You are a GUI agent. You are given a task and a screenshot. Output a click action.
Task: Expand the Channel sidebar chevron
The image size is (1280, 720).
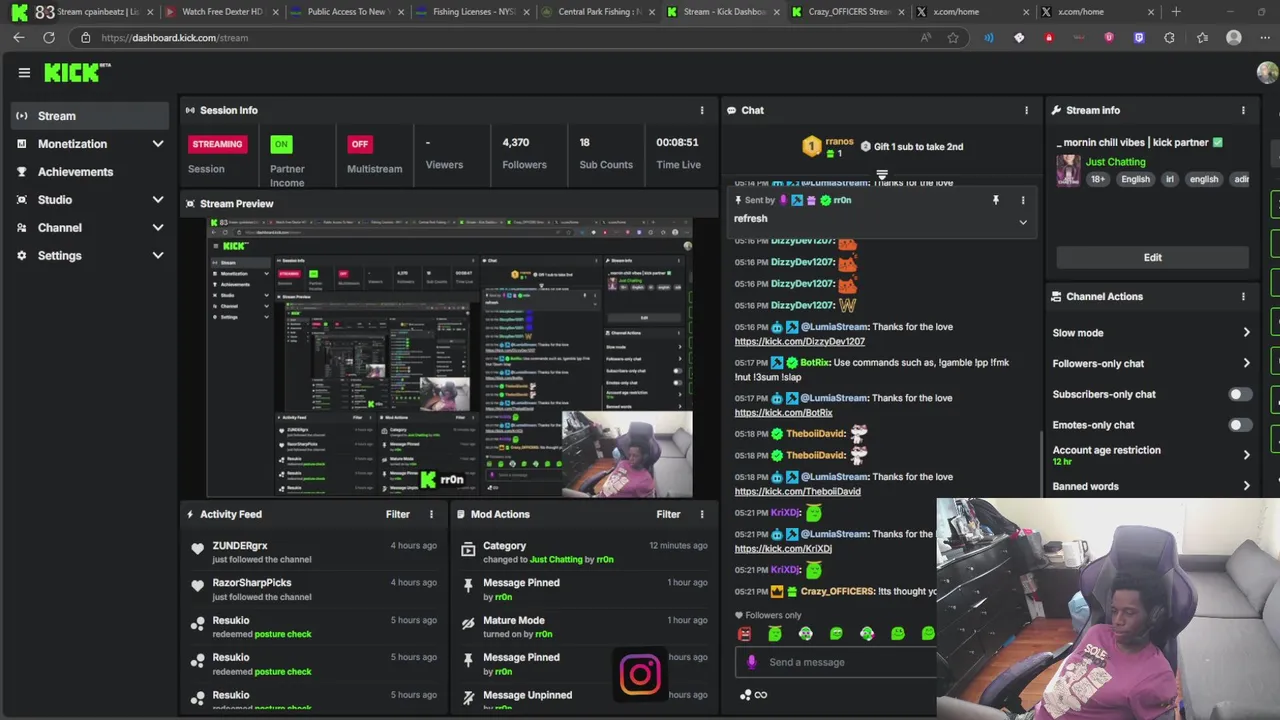158,228
